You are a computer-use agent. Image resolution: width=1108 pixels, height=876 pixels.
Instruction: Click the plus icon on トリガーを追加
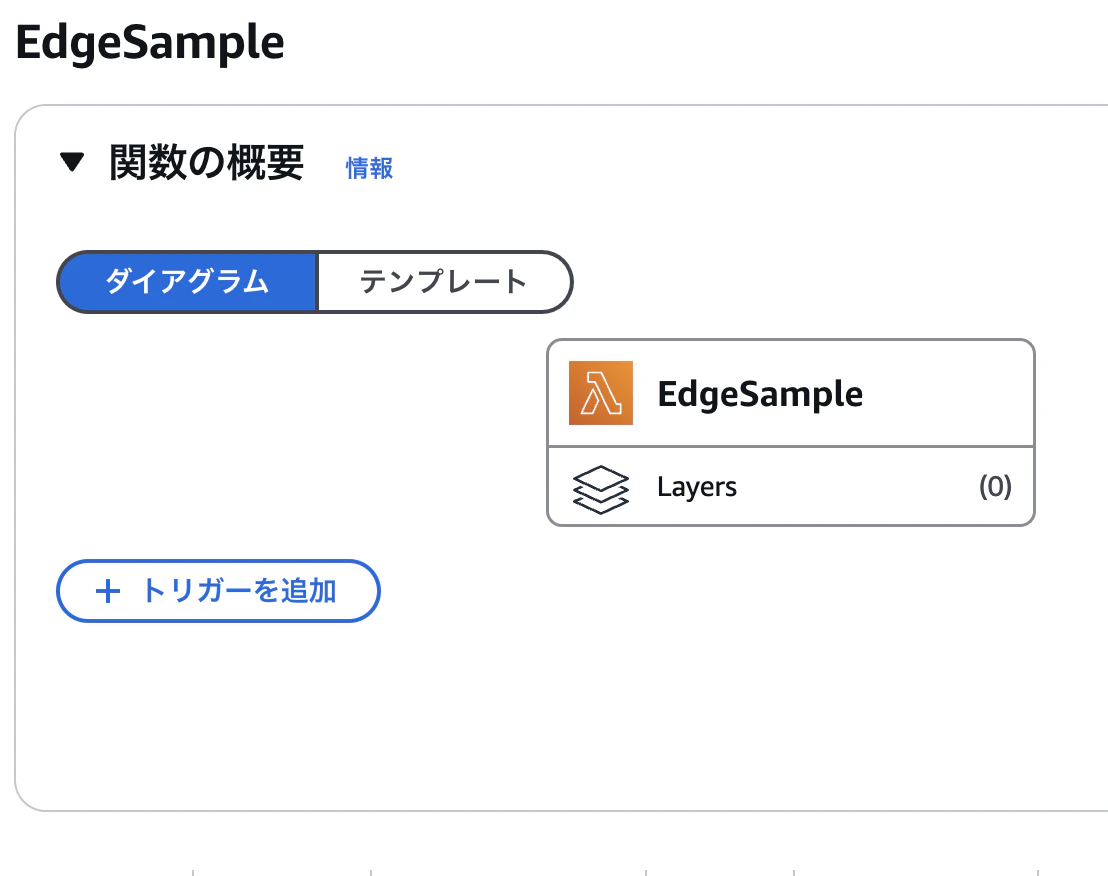pos(107,591)
